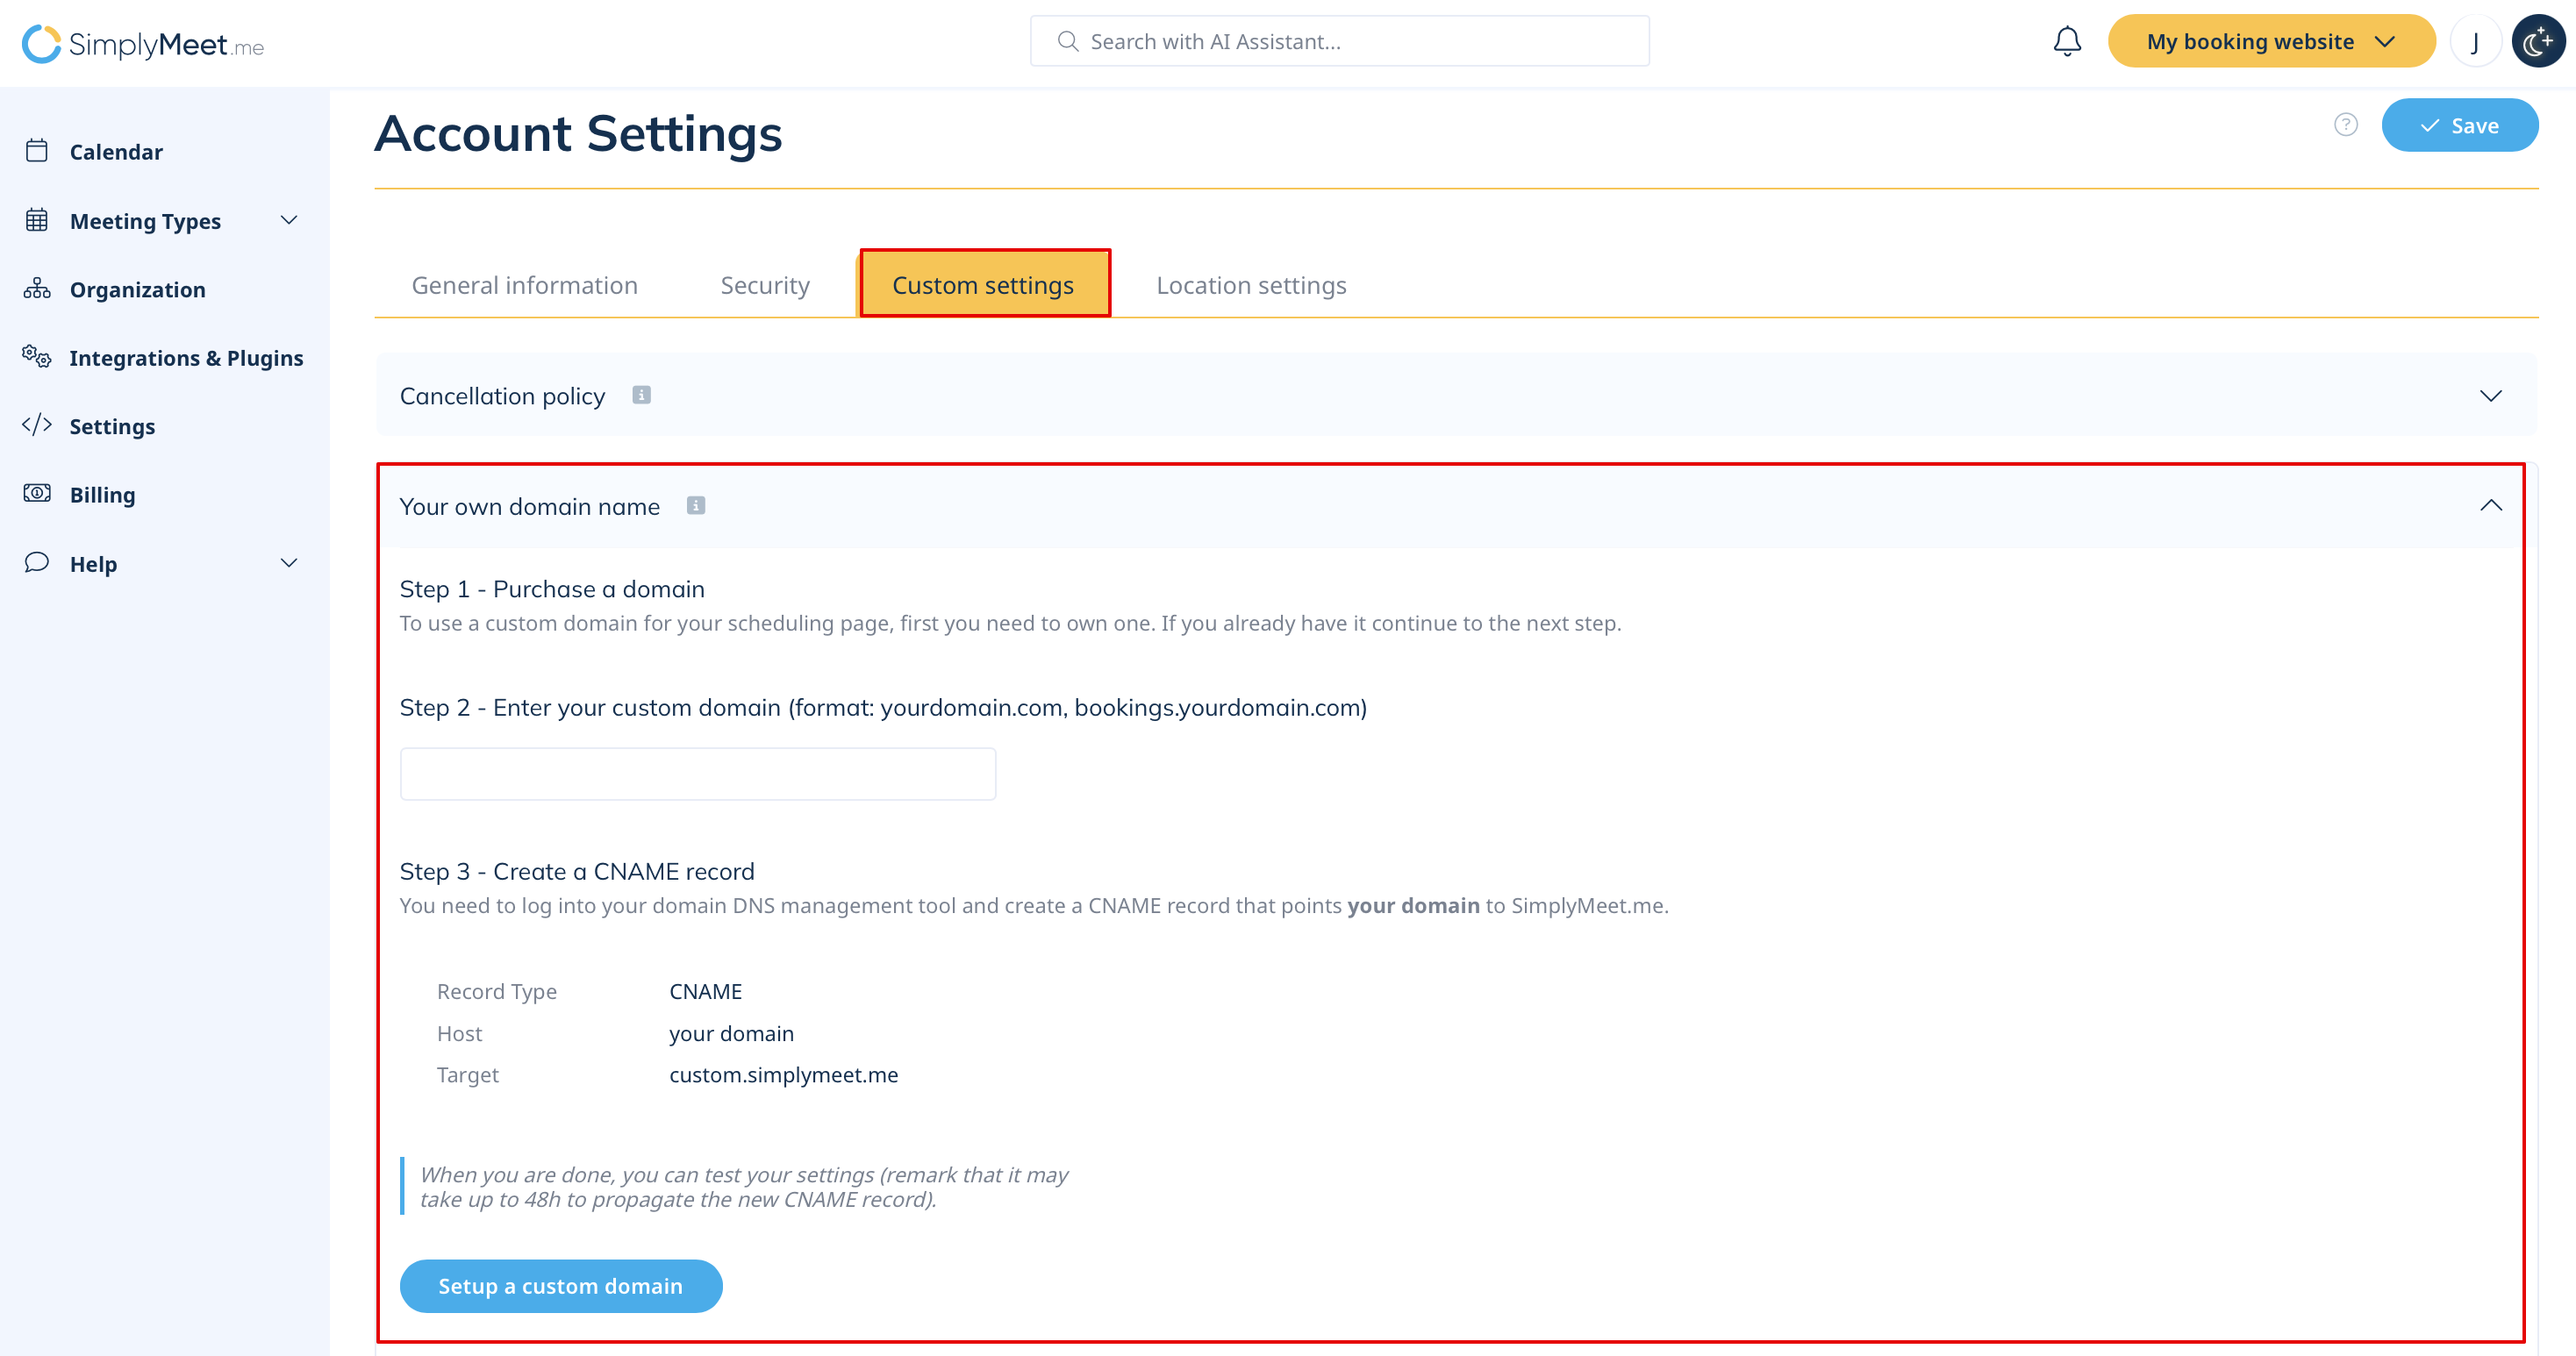
Task: Go to Integrations & Plugins
Action: click(186, 358)
